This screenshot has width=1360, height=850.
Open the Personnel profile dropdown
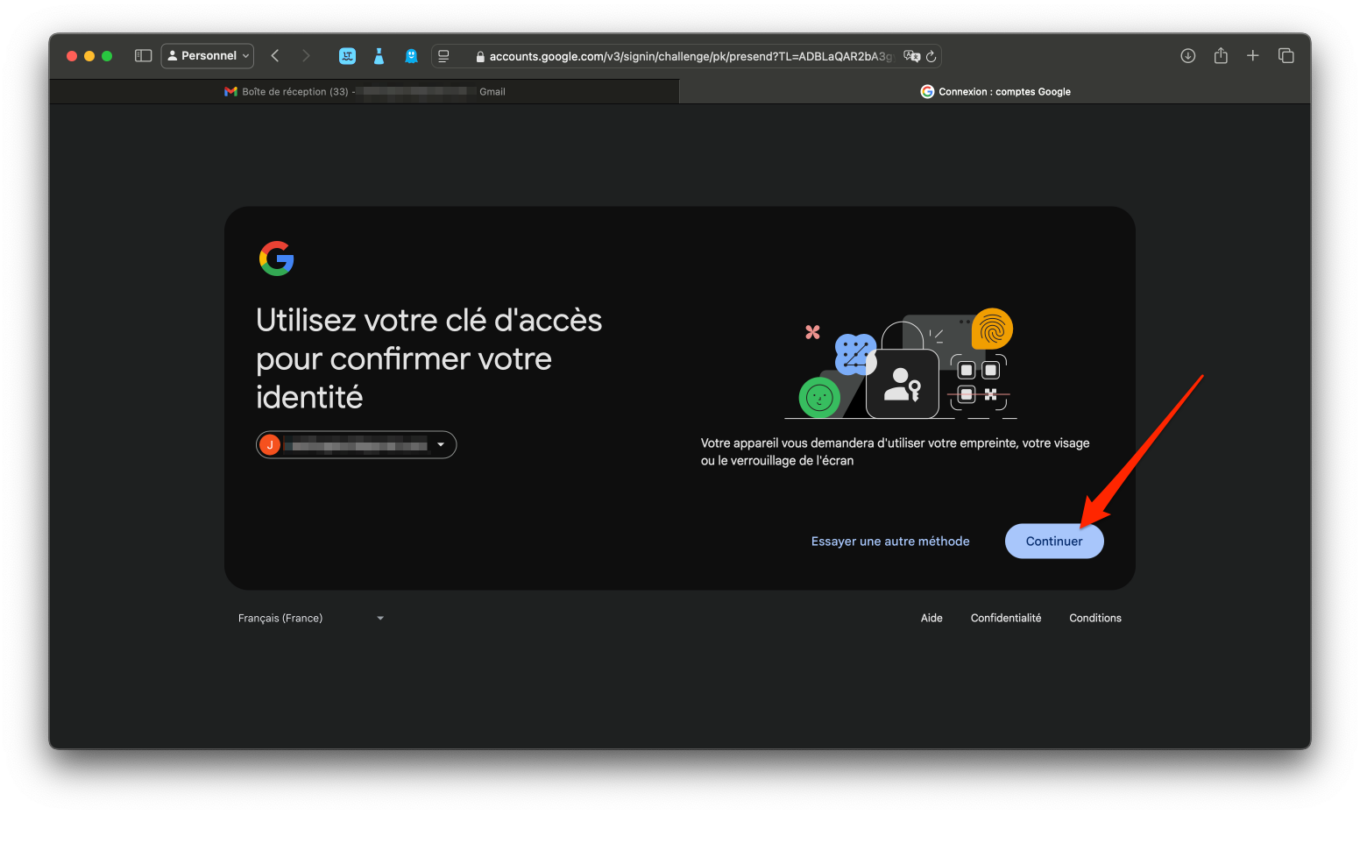coord(207,56)
